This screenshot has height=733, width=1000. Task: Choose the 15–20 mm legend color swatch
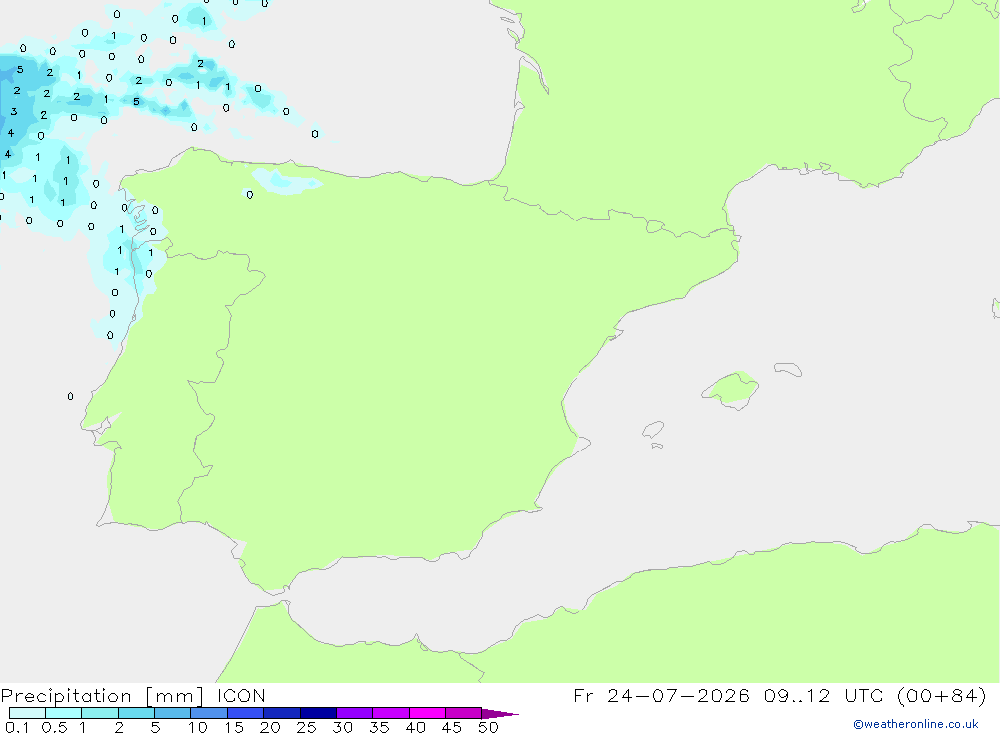pyautogui.click(x=246, y=713)
